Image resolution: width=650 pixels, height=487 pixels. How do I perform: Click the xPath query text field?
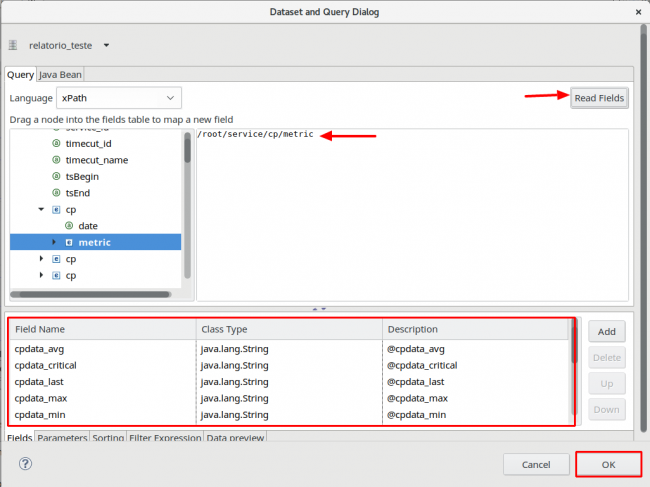coord(414,215)
